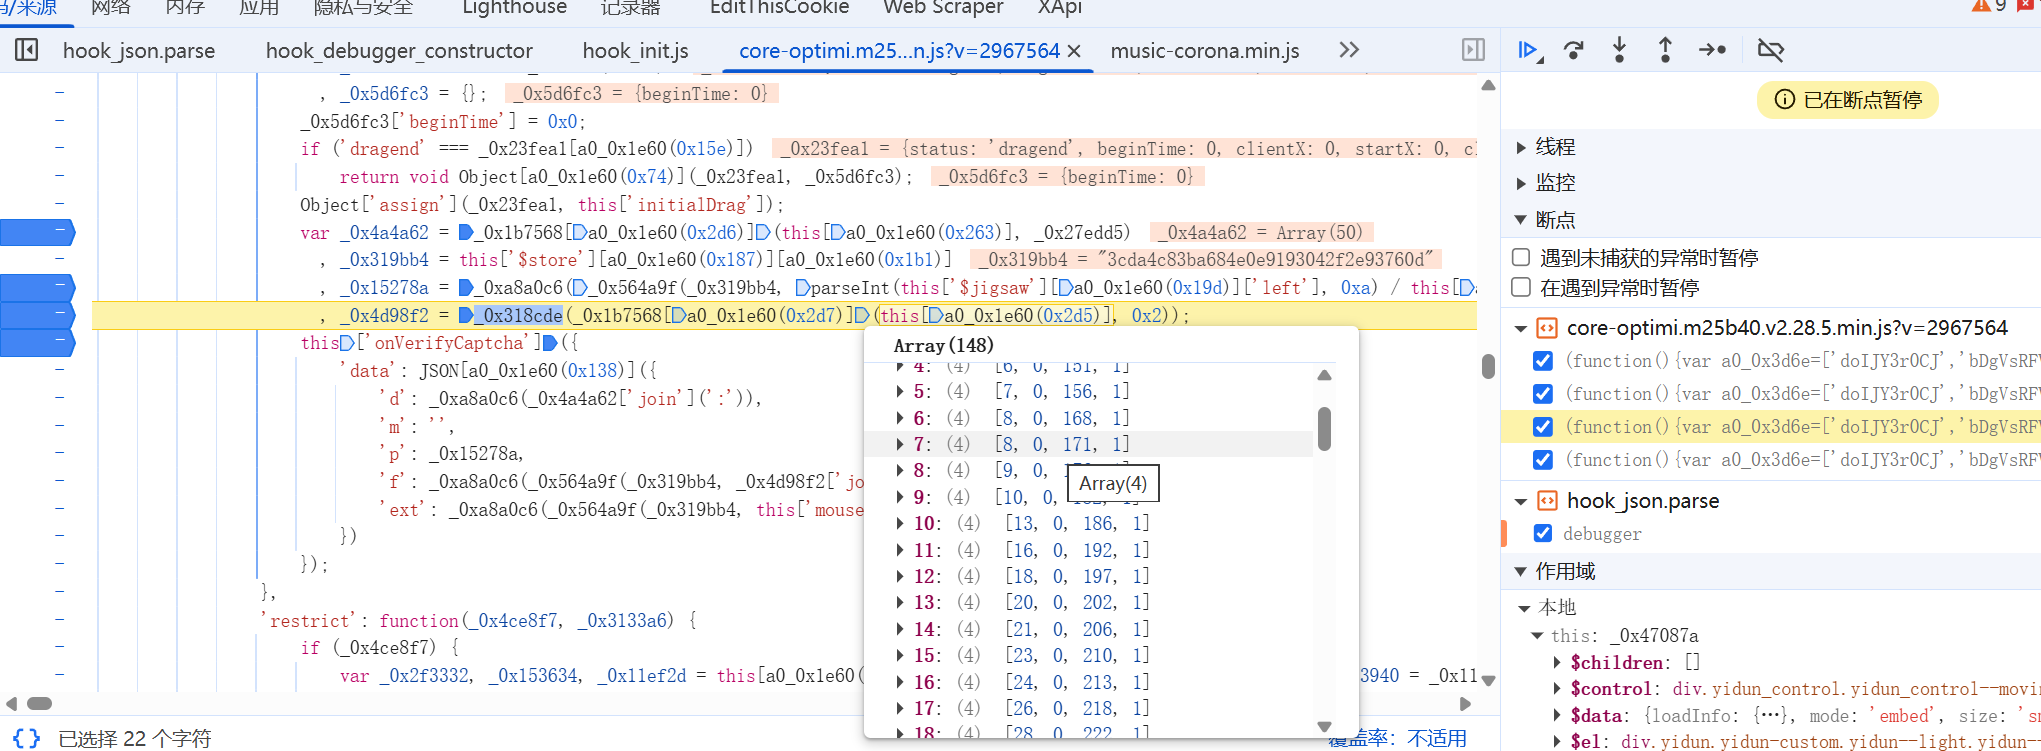Click the third breakpoint code snippet entry
2041x751 pixels.
point(1802,427)
